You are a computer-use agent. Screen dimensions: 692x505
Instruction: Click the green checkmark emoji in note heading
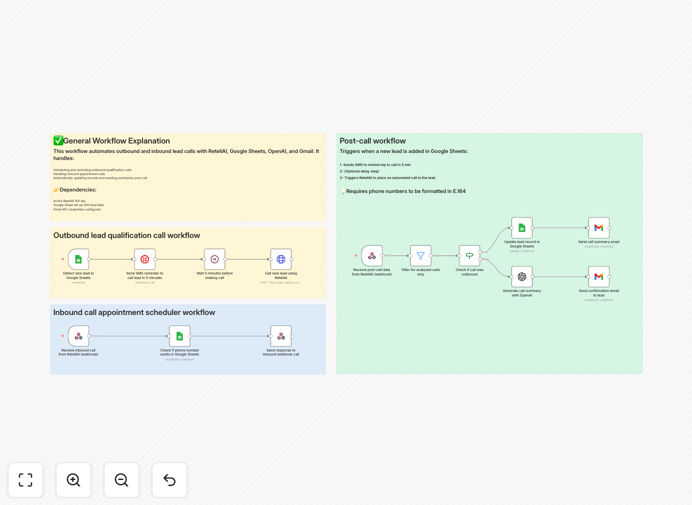[x=58, y=140]
